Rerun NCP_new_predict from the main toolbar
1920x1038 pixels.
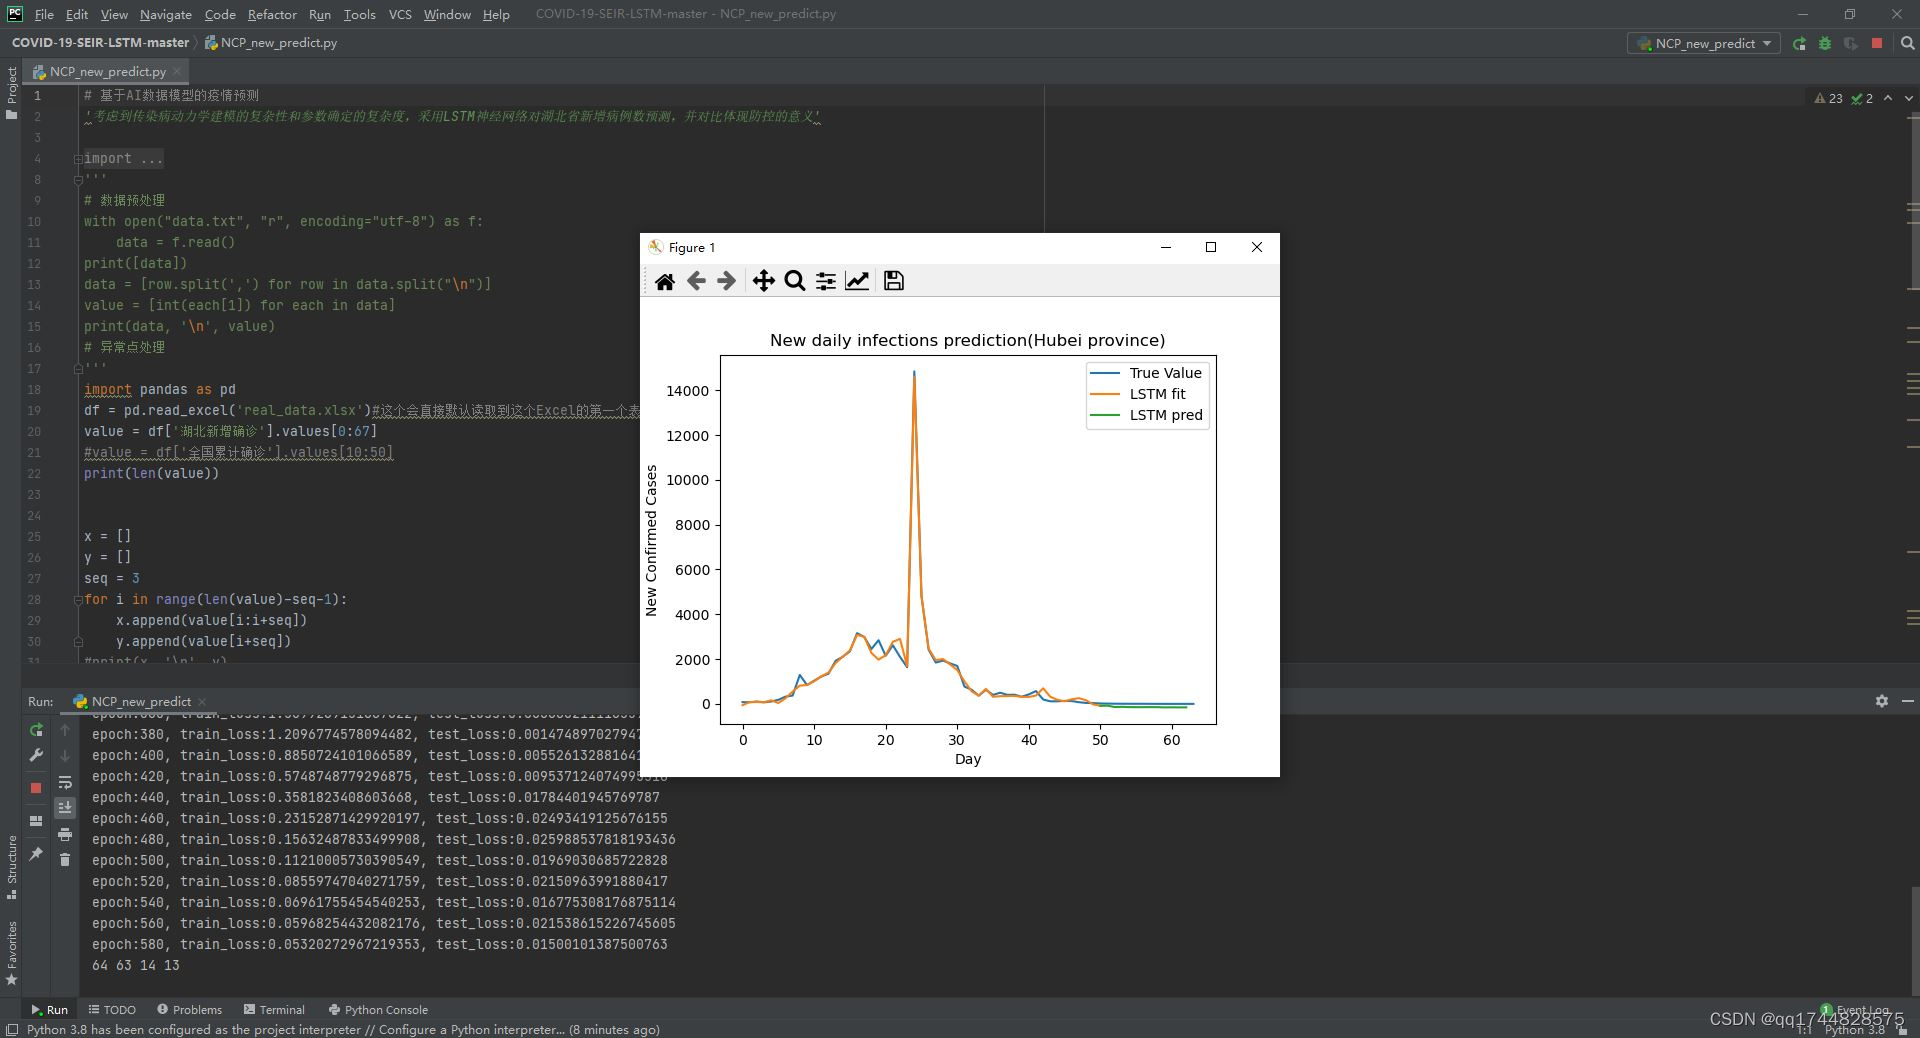coord(1799,43)
